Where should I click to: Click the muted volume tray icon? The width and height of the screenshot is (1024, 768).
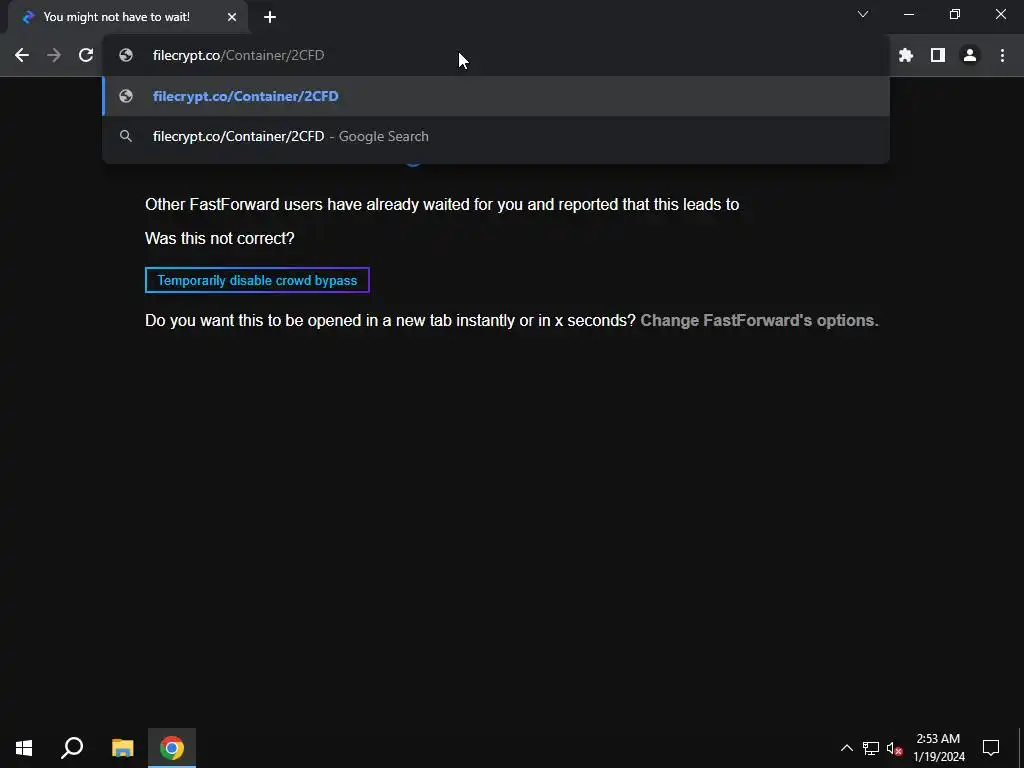pos(894,748)
